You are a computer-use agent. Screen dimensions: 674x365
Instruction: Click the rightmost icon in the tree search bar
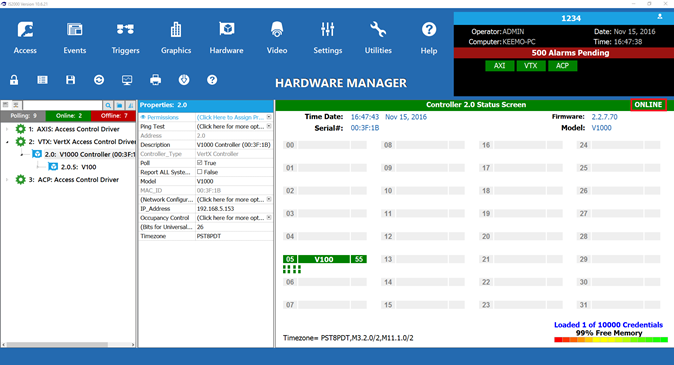131,105
